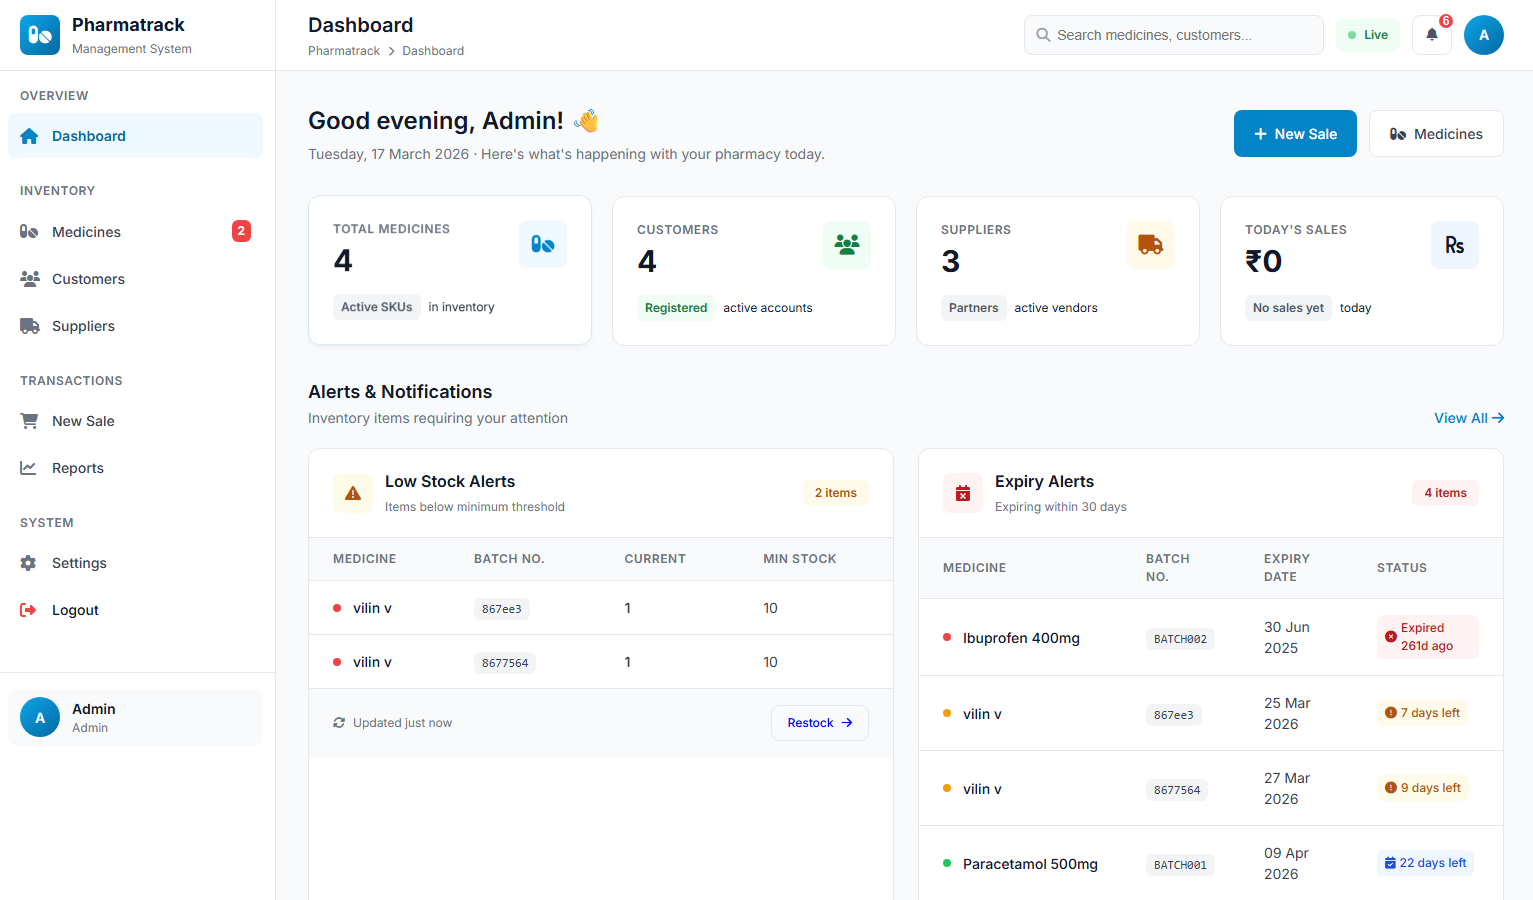
Task: Click the Total Medicines pill icon
Action: point(542,244)
